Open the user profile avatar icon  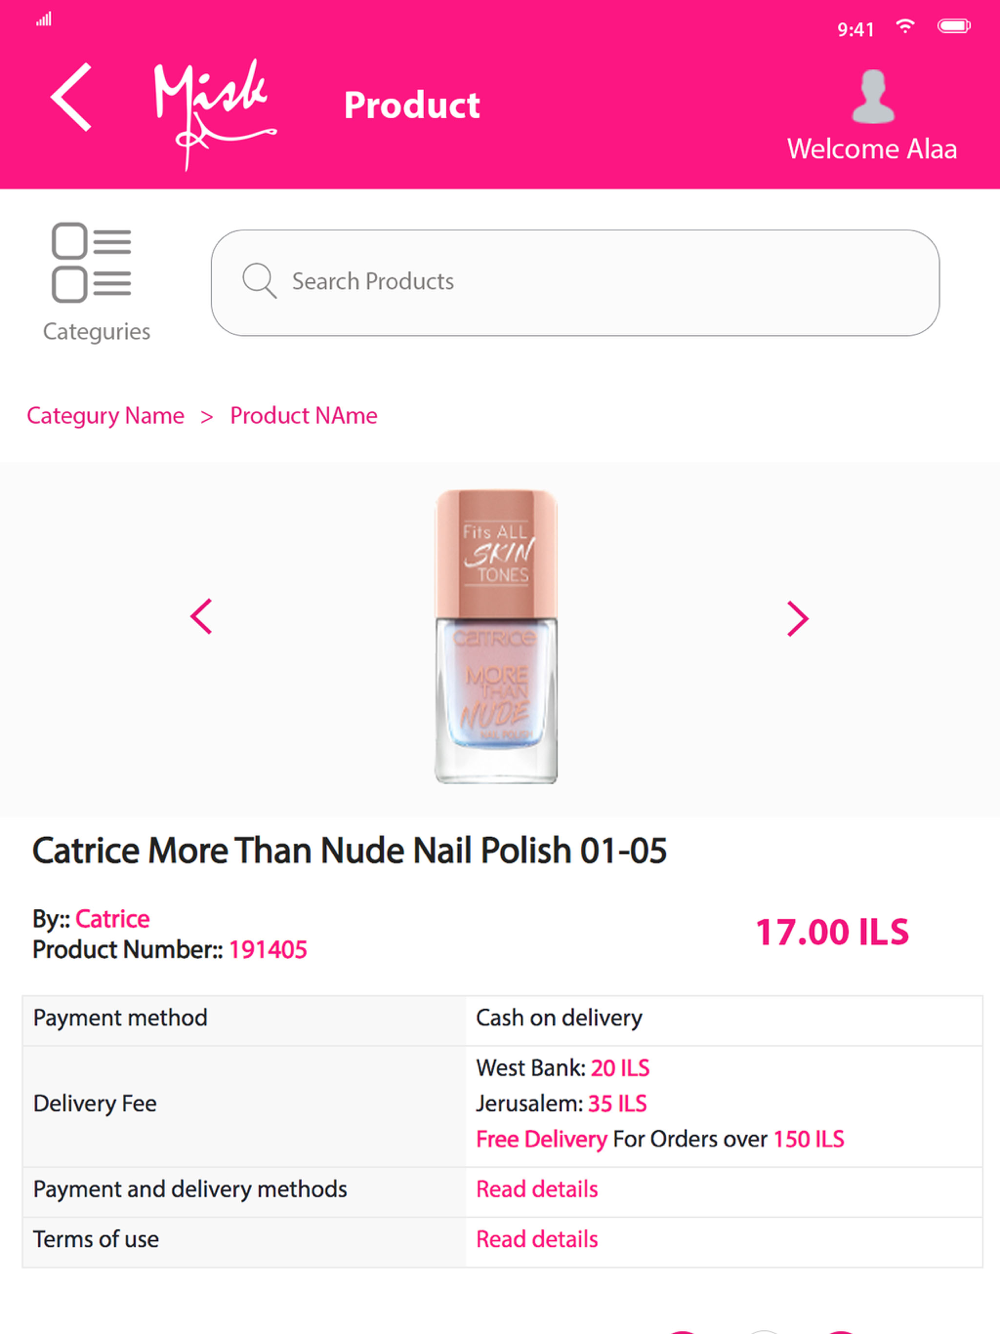pyautogui.click(x=873, y=97)
